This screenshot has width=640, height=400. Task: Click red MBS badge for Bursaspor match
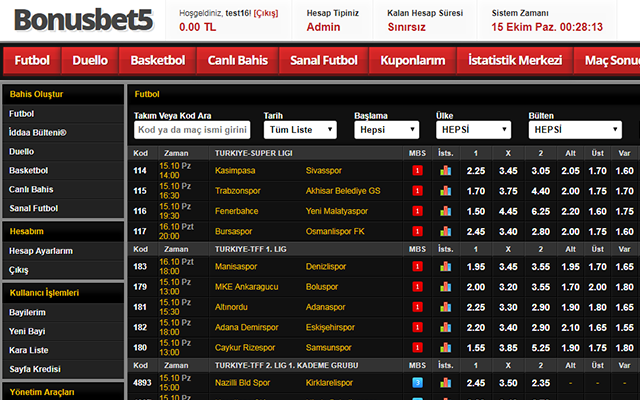[417, 231]
